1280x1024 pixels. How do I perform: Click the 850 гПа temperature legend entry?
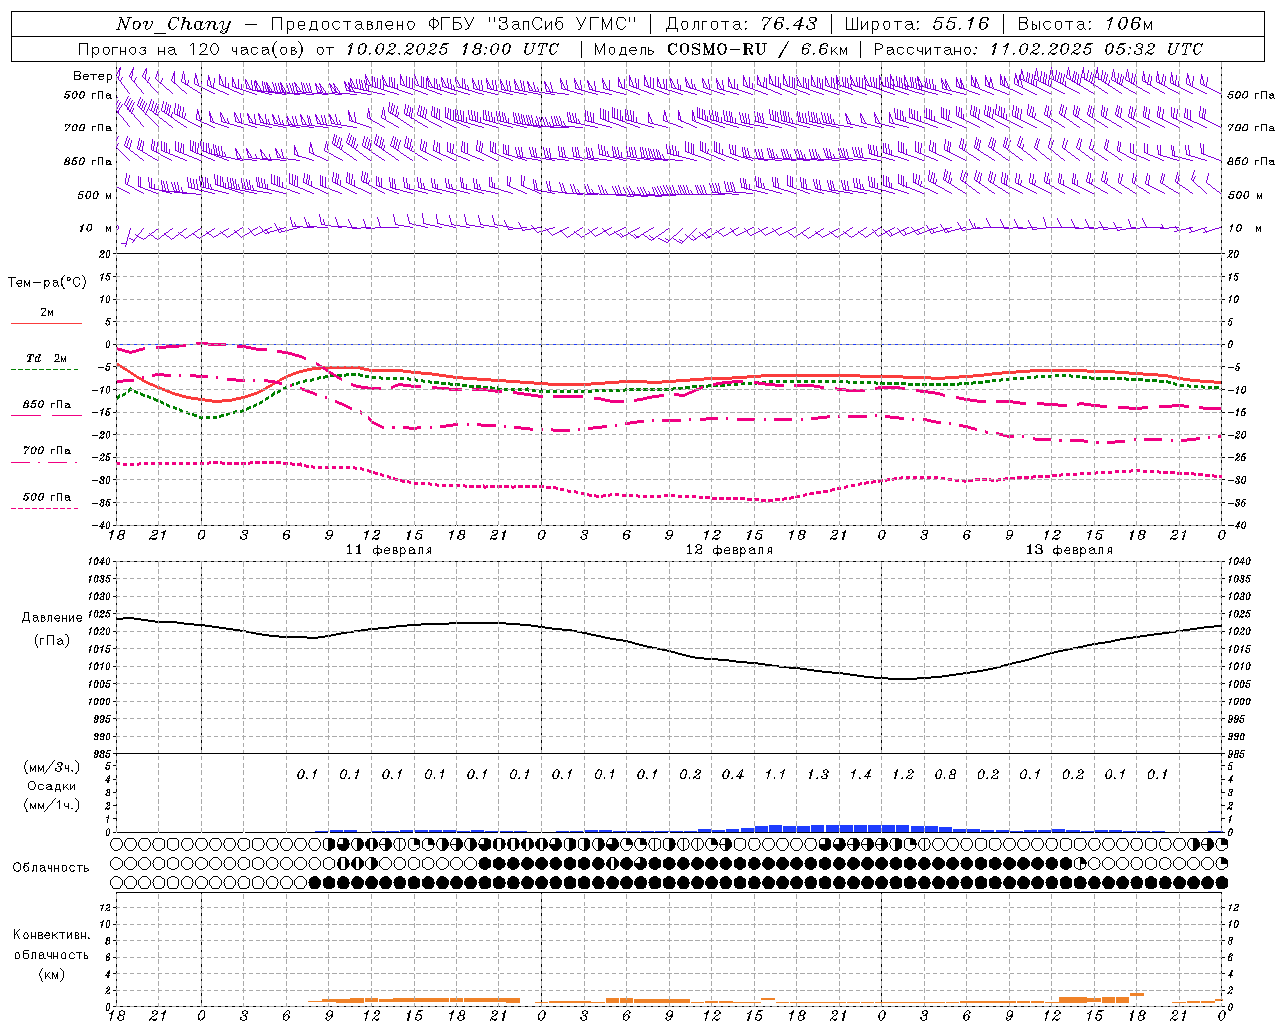(x=47, y=405)
